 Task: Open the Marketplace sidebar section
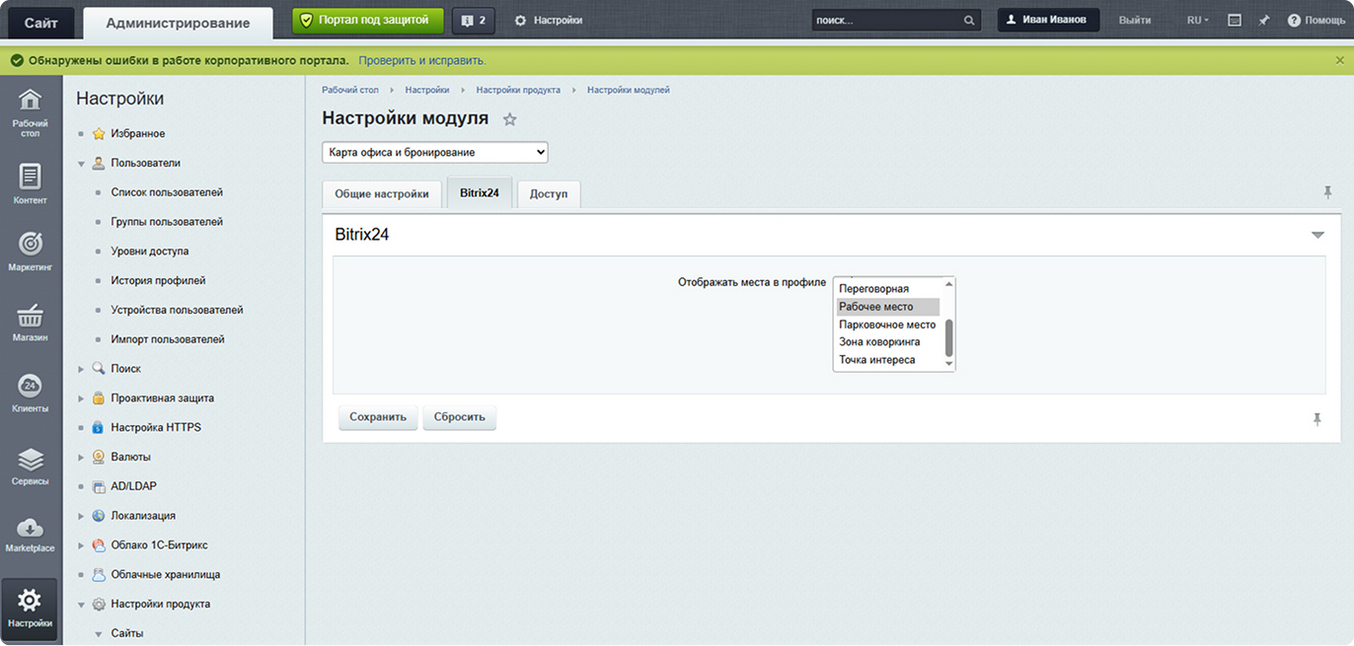[x=30, y=535]
